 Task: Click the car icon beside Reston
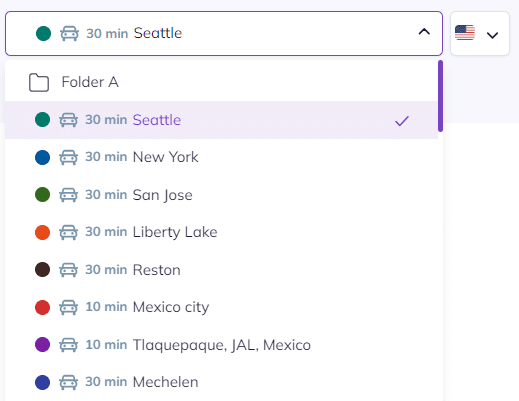click(x=69, y=270)
